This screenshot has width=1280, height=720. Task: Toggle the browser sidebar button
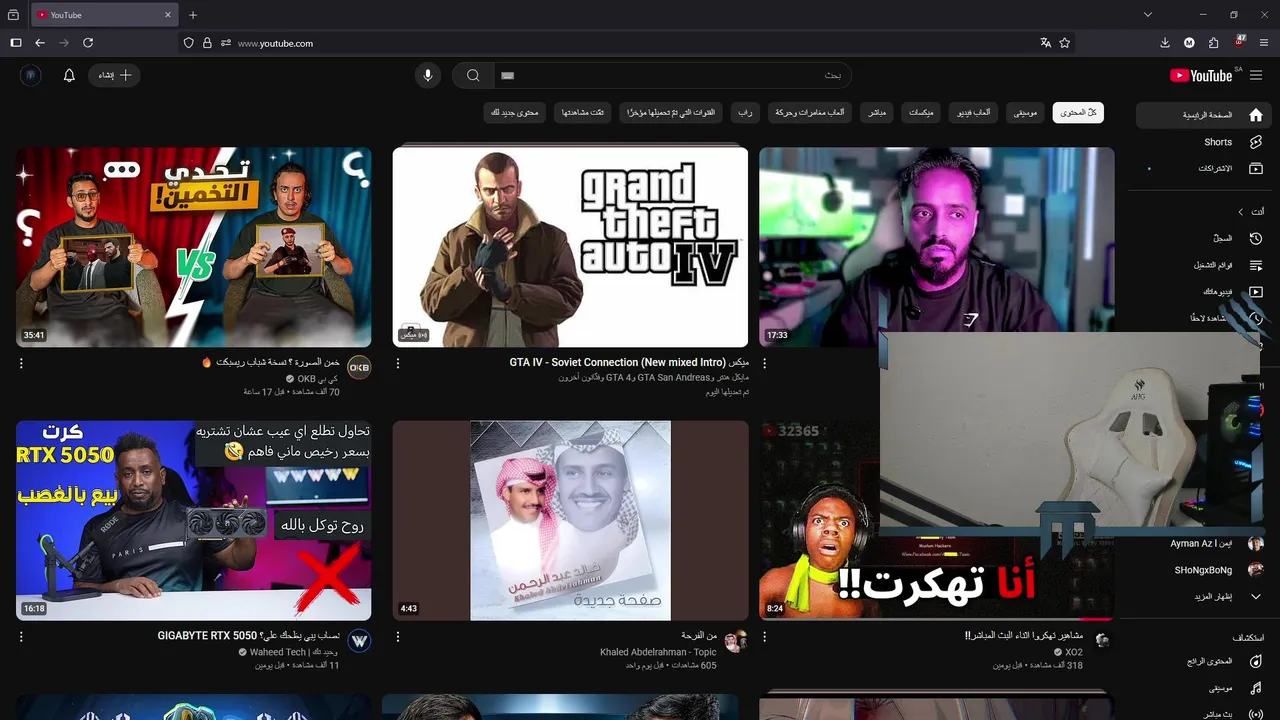pos(16,43)
